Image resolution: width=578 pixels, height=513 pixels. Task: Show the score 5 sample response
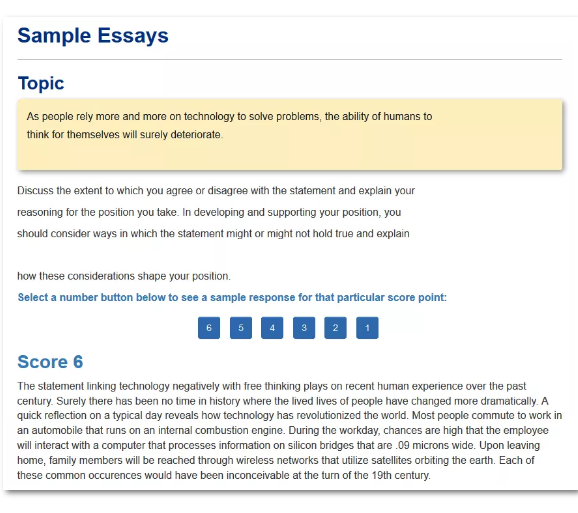[241, 328]
